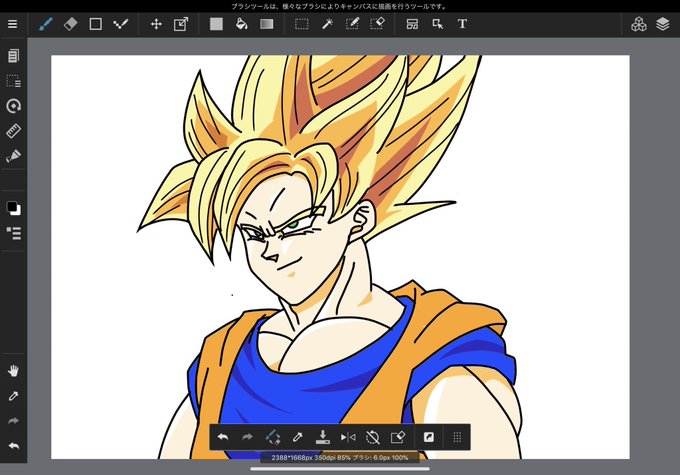Choose the Select Eraser tool
The width and height of the screenshot is (680, 475).
tap(377, 24)
